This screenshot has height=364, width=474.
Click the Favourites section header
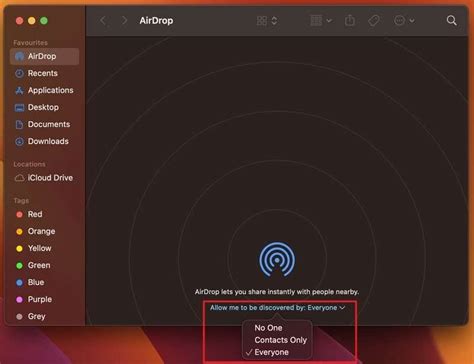pyautogui.click(x=30, y=43)
